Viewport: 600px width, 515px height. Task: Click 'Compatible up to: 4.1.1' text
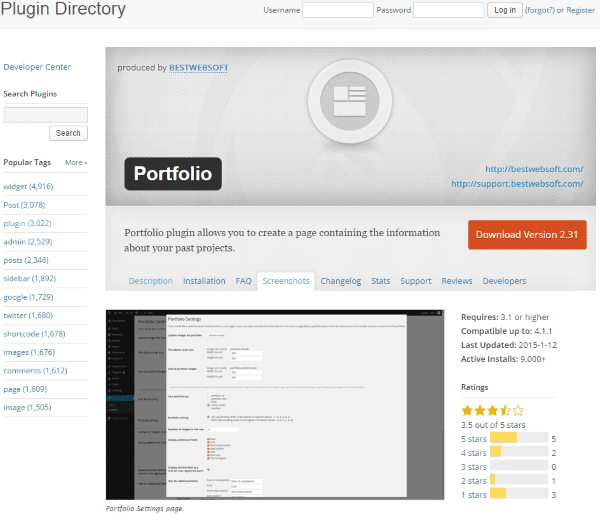coord(506,331)
